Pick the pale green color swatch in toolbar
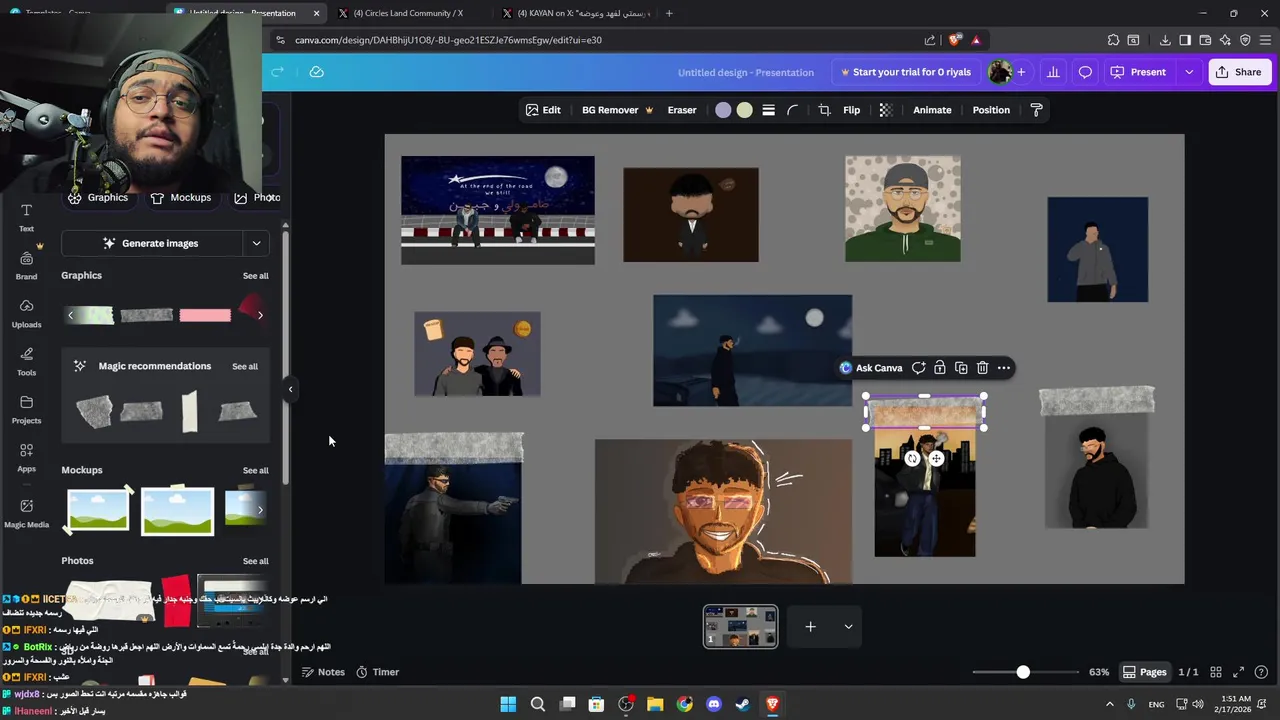Viewport: 1280px width, 720px height. point(745,110)
